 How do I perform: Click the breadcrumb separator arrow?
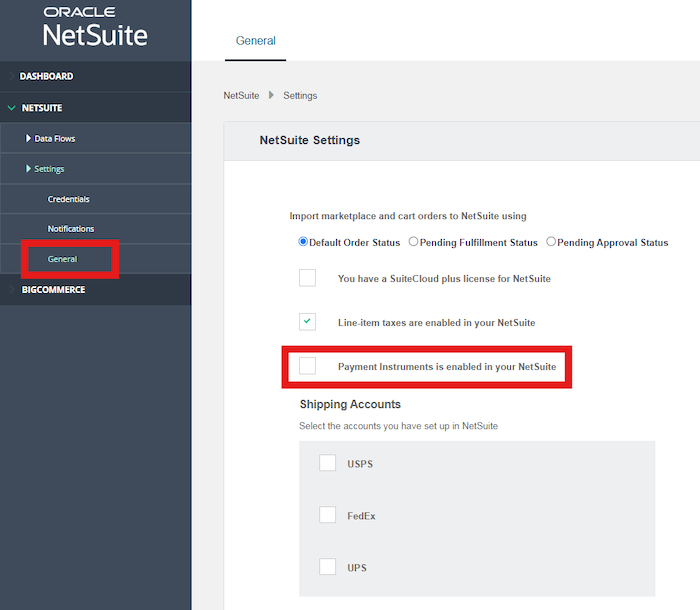coord(271,95)
